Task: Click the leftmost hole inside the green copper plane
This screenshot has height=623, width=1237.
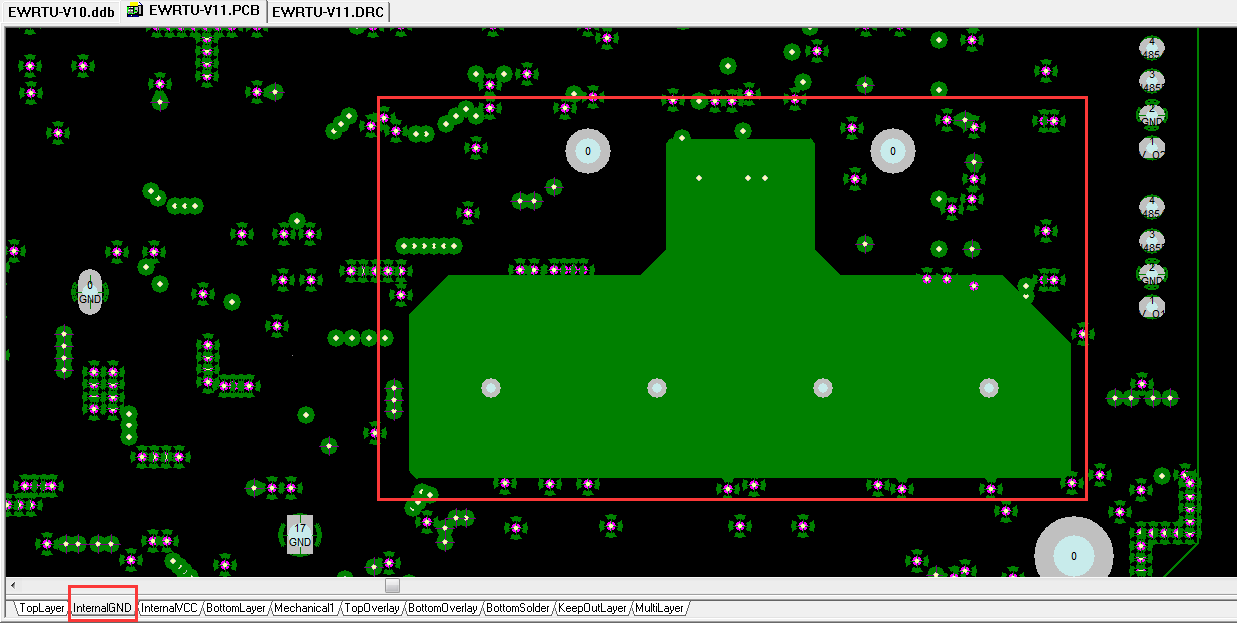Action: [490, 388]
